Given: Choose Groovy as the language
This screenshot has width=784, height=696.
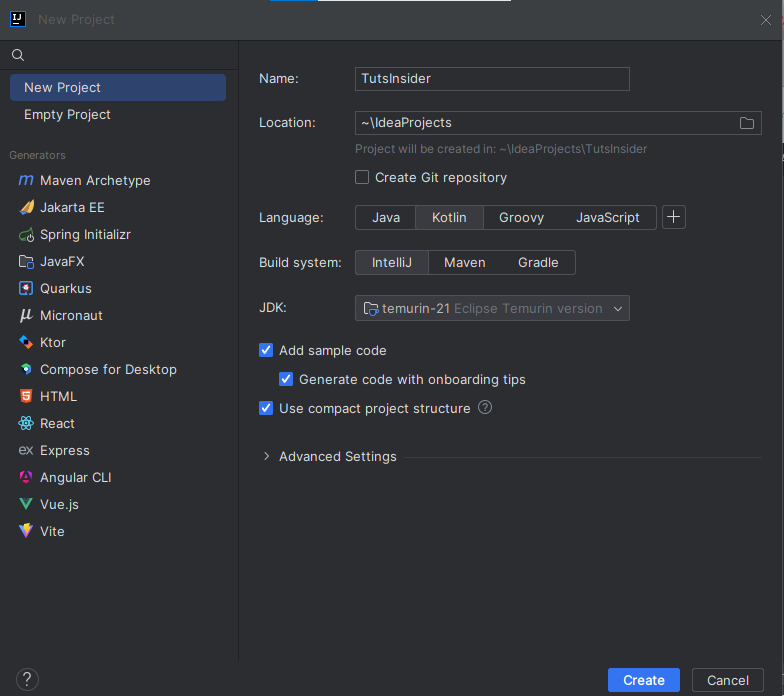Looking at the screenshot, I should [x=521, y=218].
